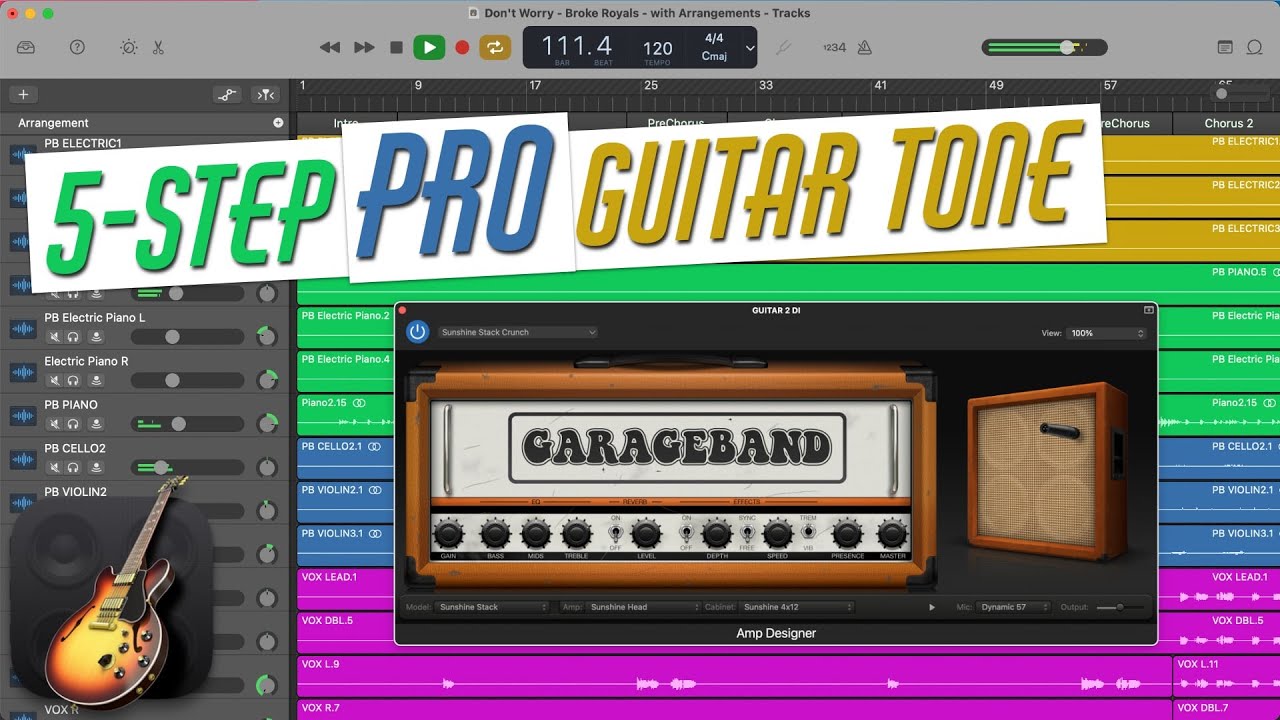Select the PB CELLO2 track icon

pos(23,460)
